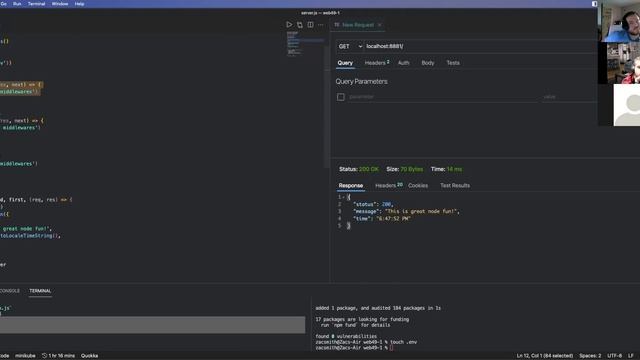Edit the localhost request URL field

point(480,46)
